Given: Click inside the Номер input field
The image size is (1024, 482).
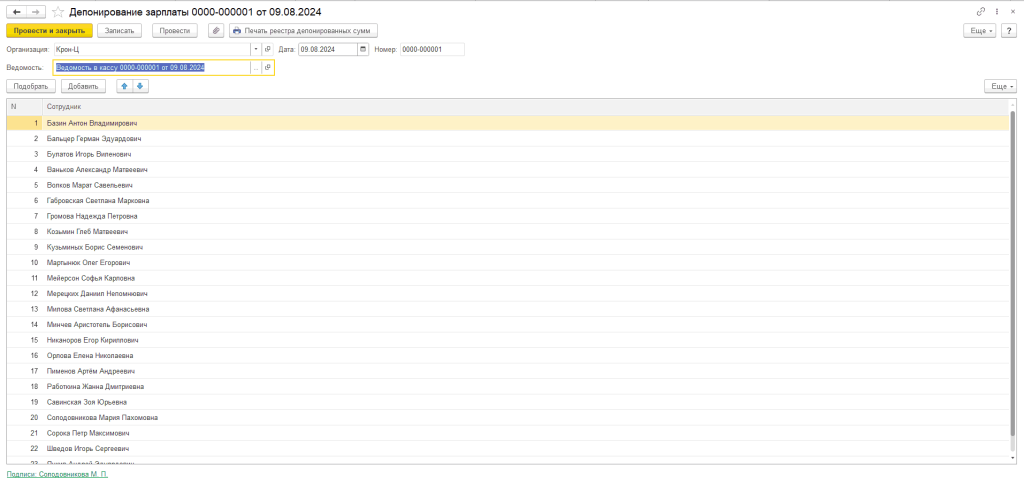Looking at the screenshot, I should (x=431, y=49).
